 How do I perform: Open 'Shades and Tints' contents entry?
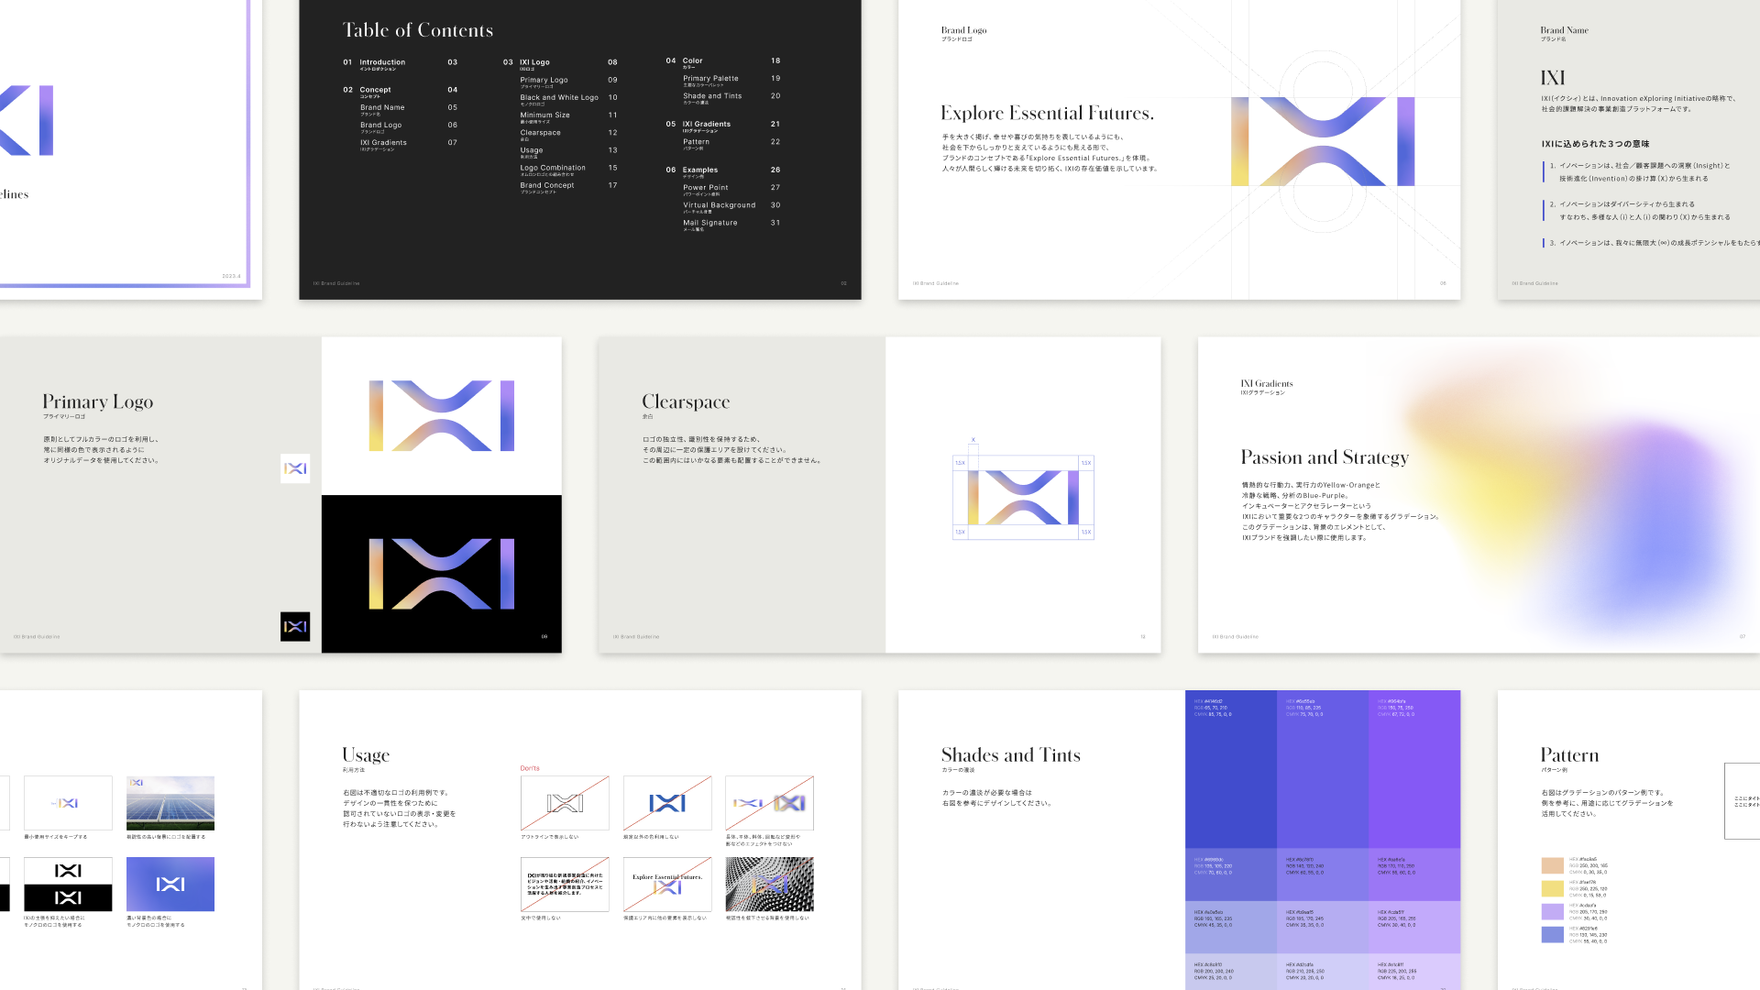coord(712,96)
